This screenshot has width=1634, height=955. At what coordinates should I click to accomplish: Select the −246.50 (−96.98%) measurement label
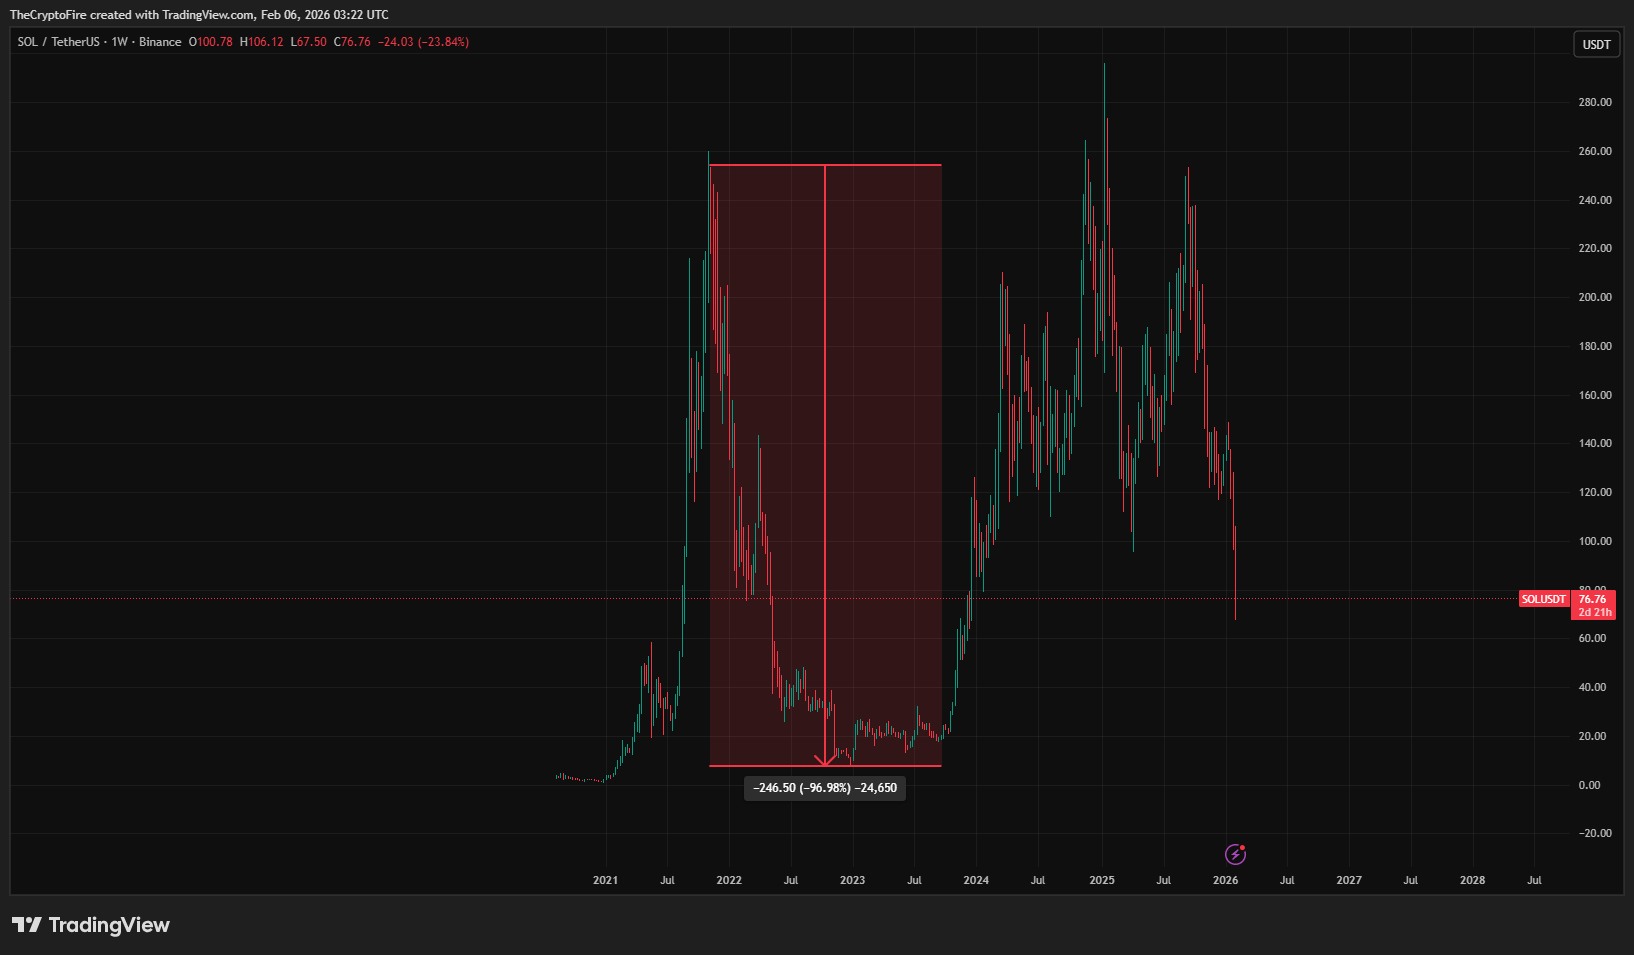pos(825,788)
